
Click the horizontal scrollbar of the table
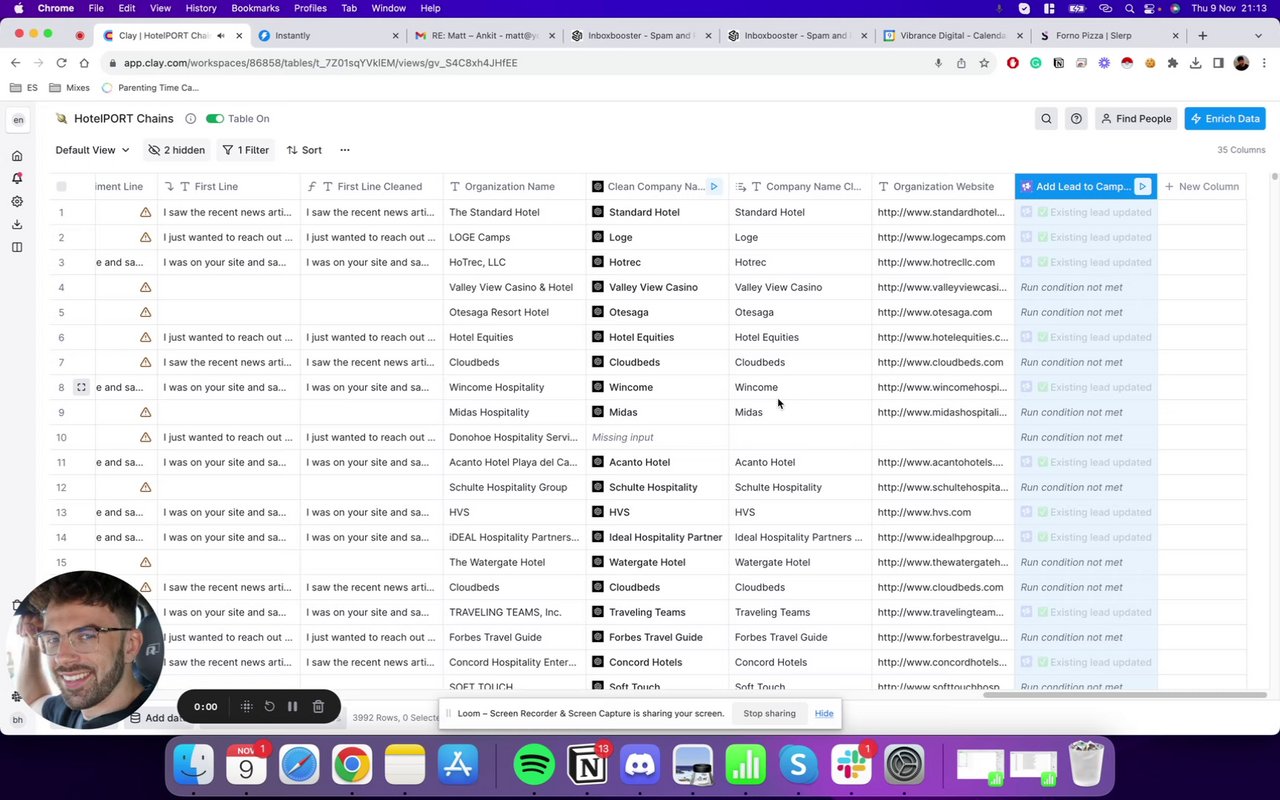click(1125, 694)
